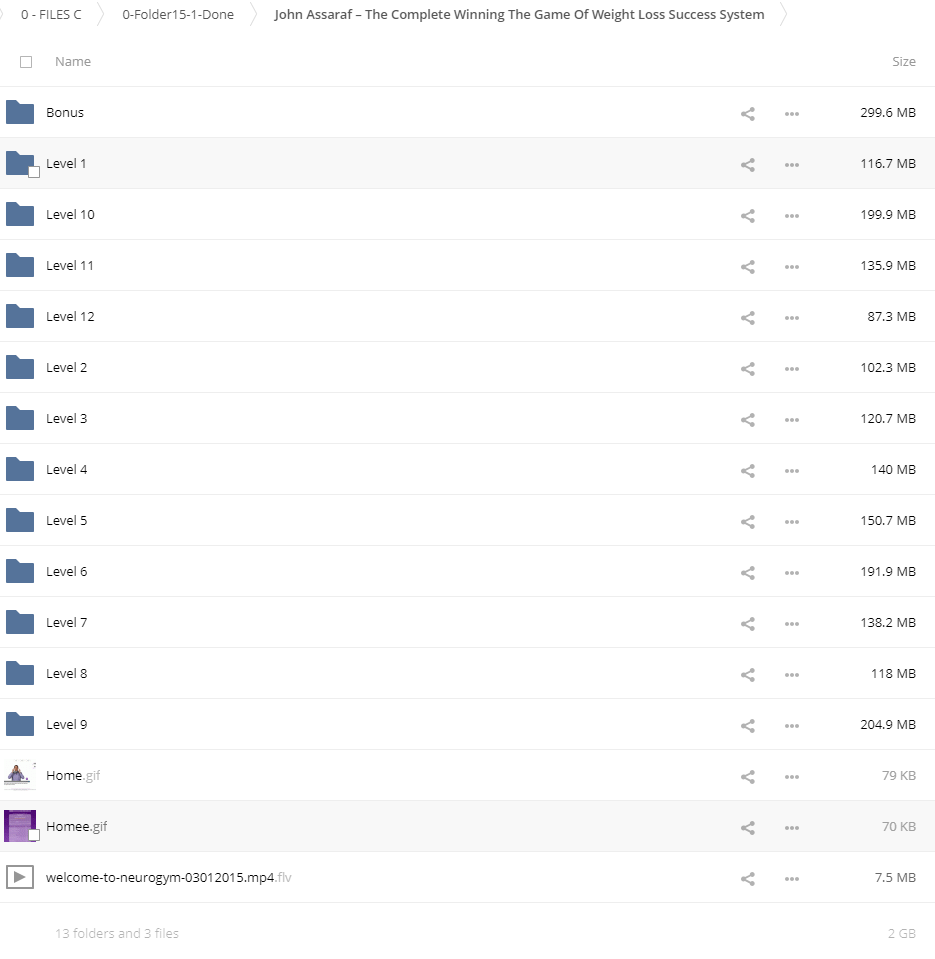Viewport: 935px width, 959px height.
Task: Sort the list by Size column
Action: 903,62
